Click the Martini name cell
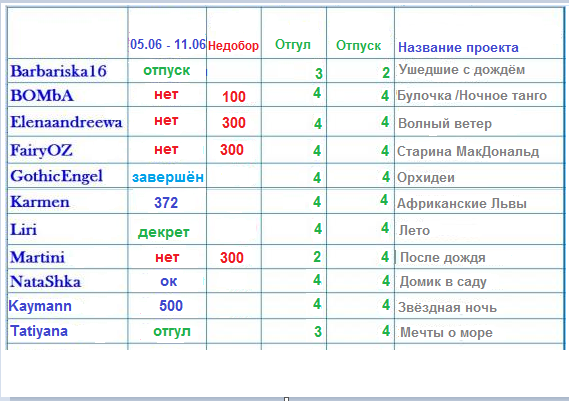Image resolution: width=569 pixels, height=401 pixels. pyautogui.click(x=67, y=257)
